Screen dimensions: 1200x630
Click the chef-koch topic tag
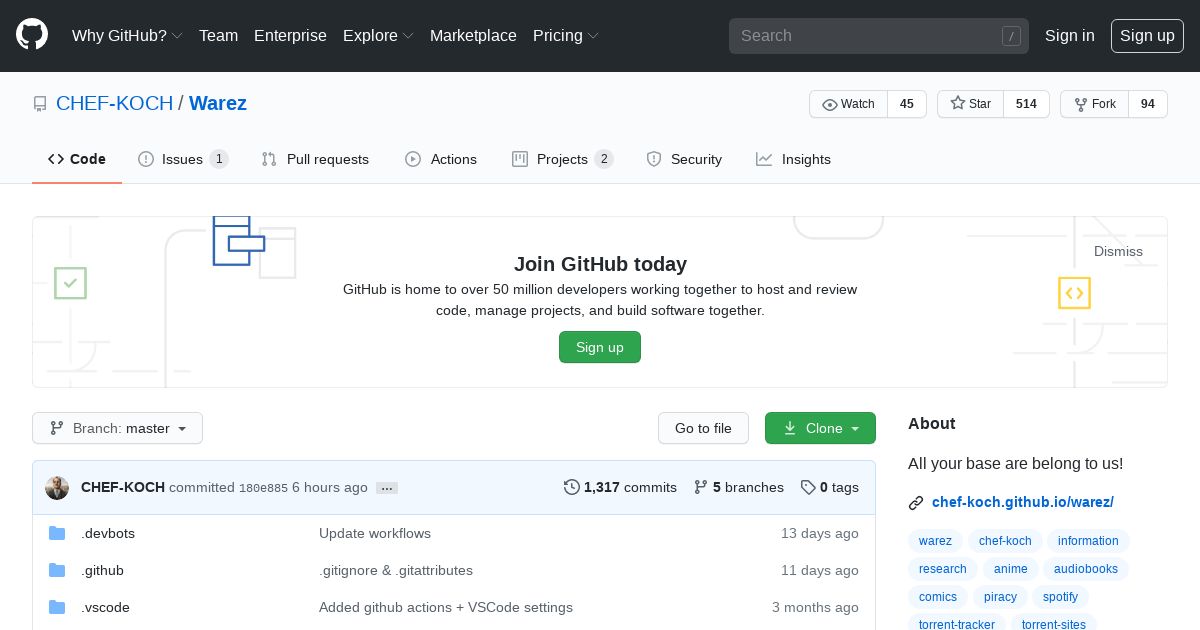(x=1005, y=541)
